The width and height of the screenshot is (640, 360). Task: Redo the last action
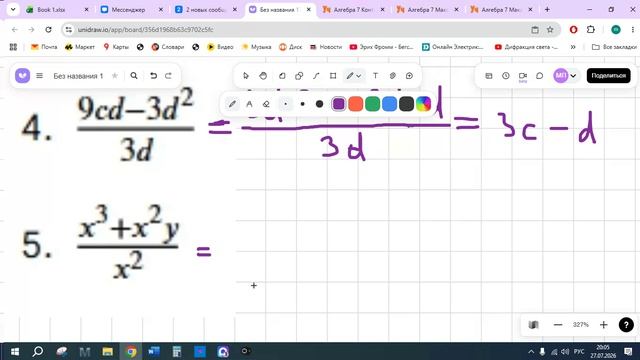tap(168, 76)
